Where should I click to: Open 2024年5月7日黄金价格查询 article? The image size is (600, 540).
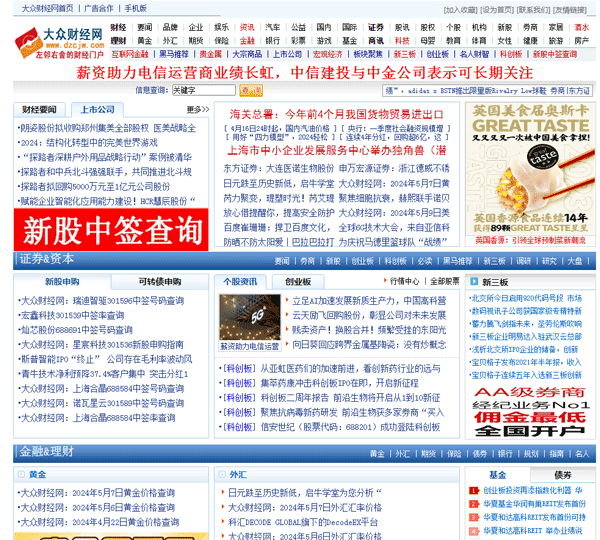(x=97, y=493)
